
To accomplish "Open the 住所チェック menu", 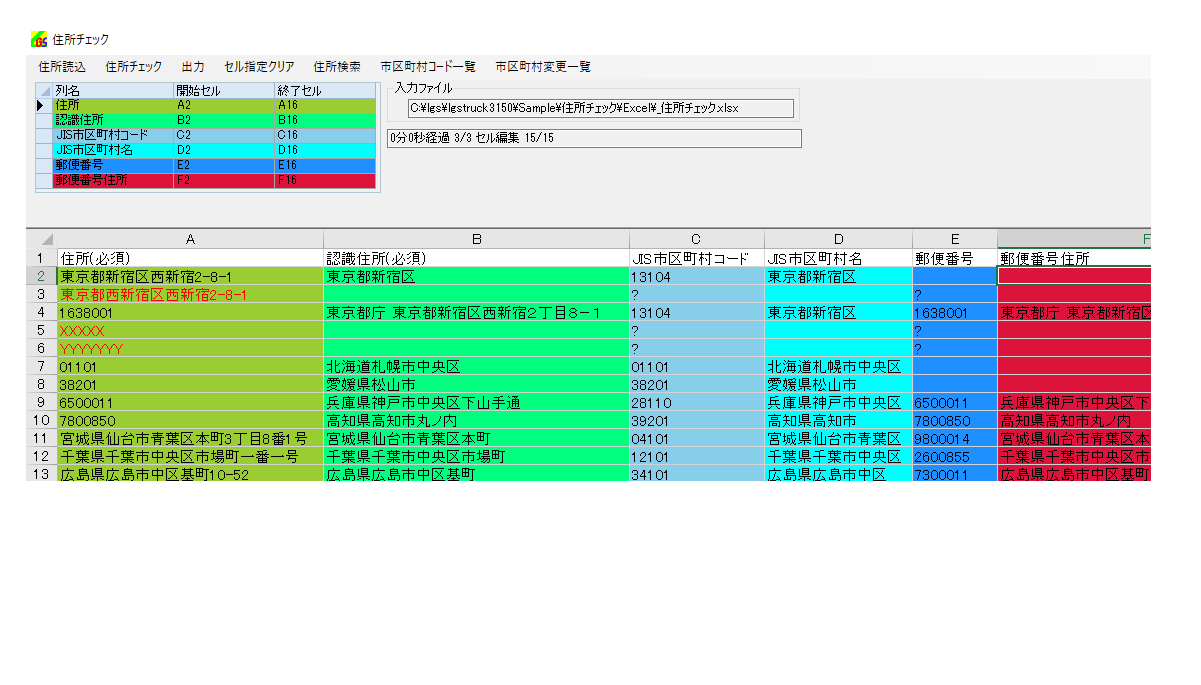I will [x=133, y=67].
